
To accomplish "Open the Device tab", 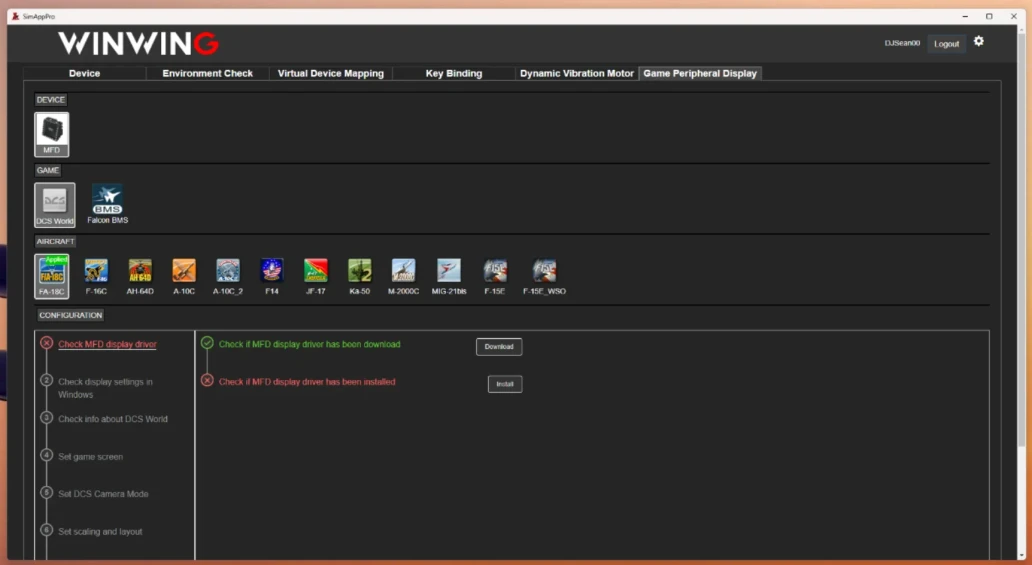I will click(x=84, y=73).
